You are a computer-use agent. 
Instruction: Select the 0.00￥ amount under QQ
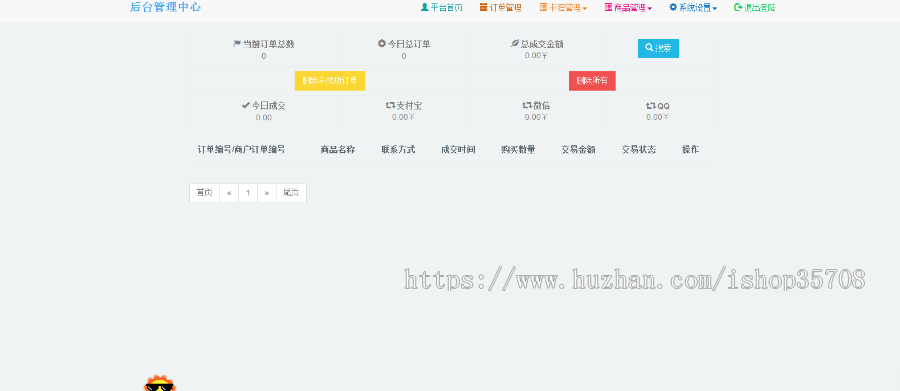[x=658, y=117]
